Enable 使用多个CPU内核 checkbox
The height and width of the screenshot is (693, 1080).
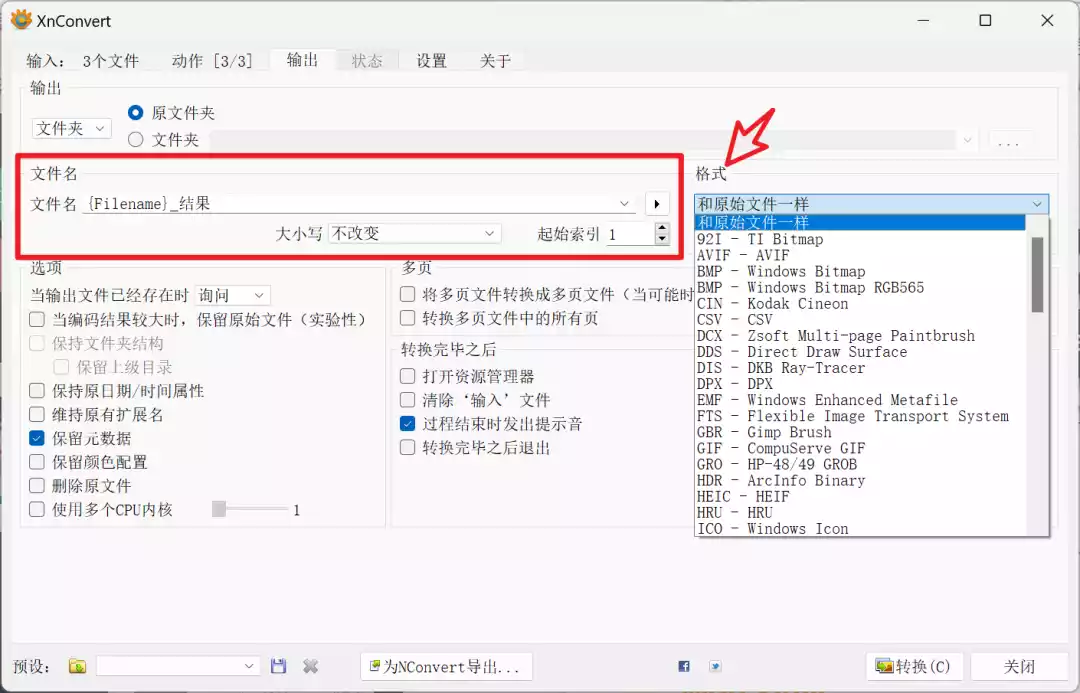(37, 510)
